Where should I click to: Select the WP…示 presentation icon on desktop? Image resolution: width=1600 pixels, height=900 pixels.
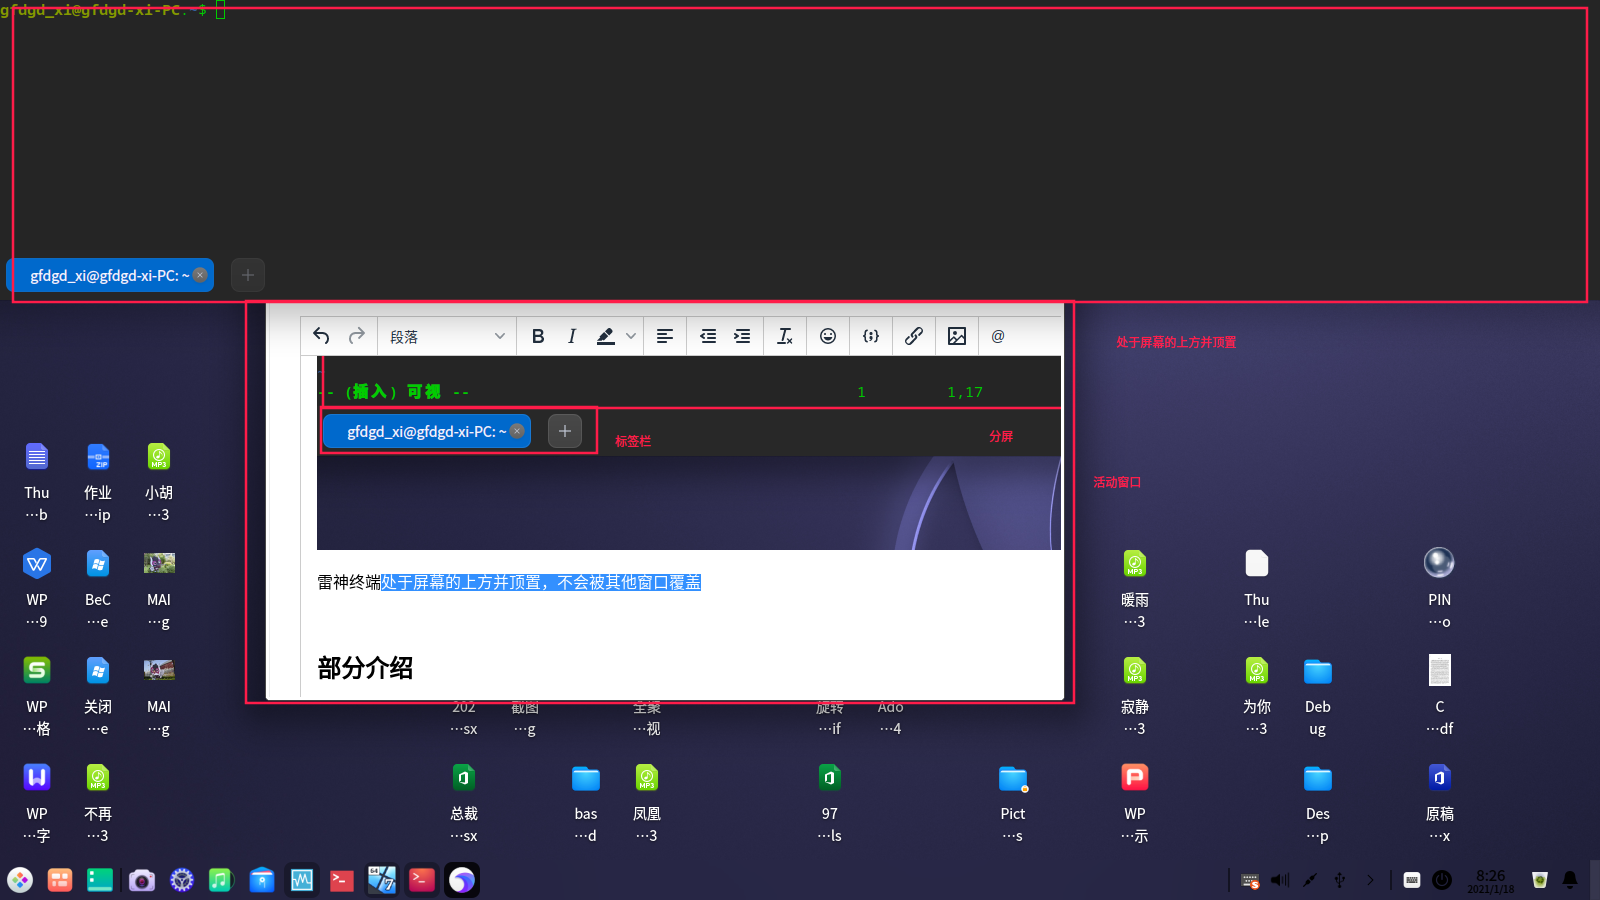click(x=1135, y=803)
